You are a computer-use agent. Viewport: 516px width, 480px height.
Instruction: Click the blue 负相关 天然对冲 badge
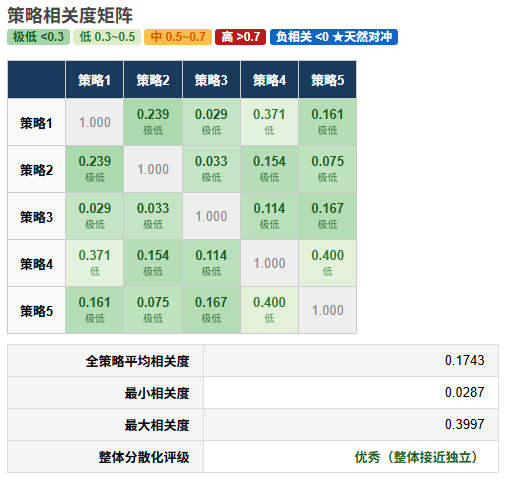point(334,37)
